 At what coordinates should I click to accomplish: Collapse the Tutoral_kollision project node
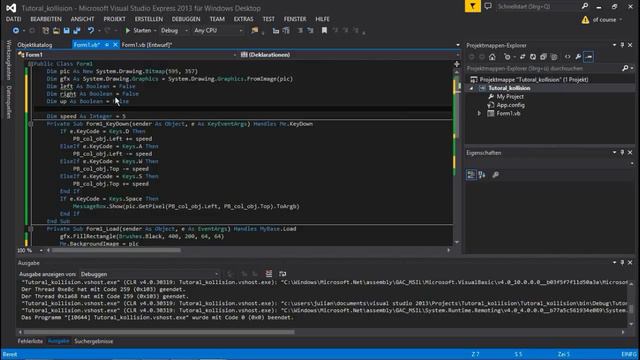coord(471,88)
